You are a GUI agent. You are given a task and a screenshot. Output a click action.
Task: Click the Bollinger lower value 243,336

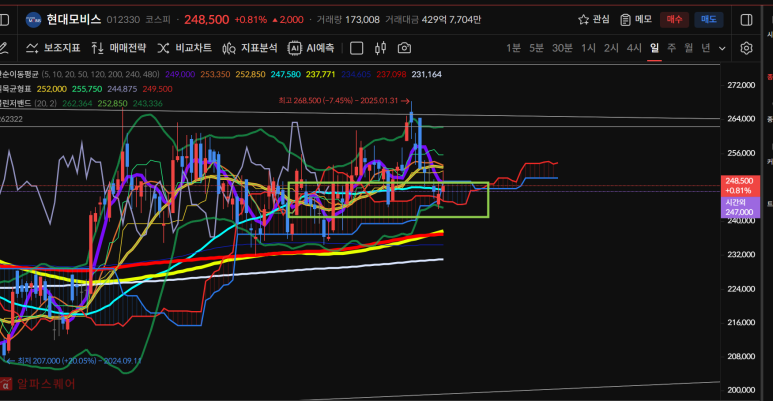click(x=147, y=104)
